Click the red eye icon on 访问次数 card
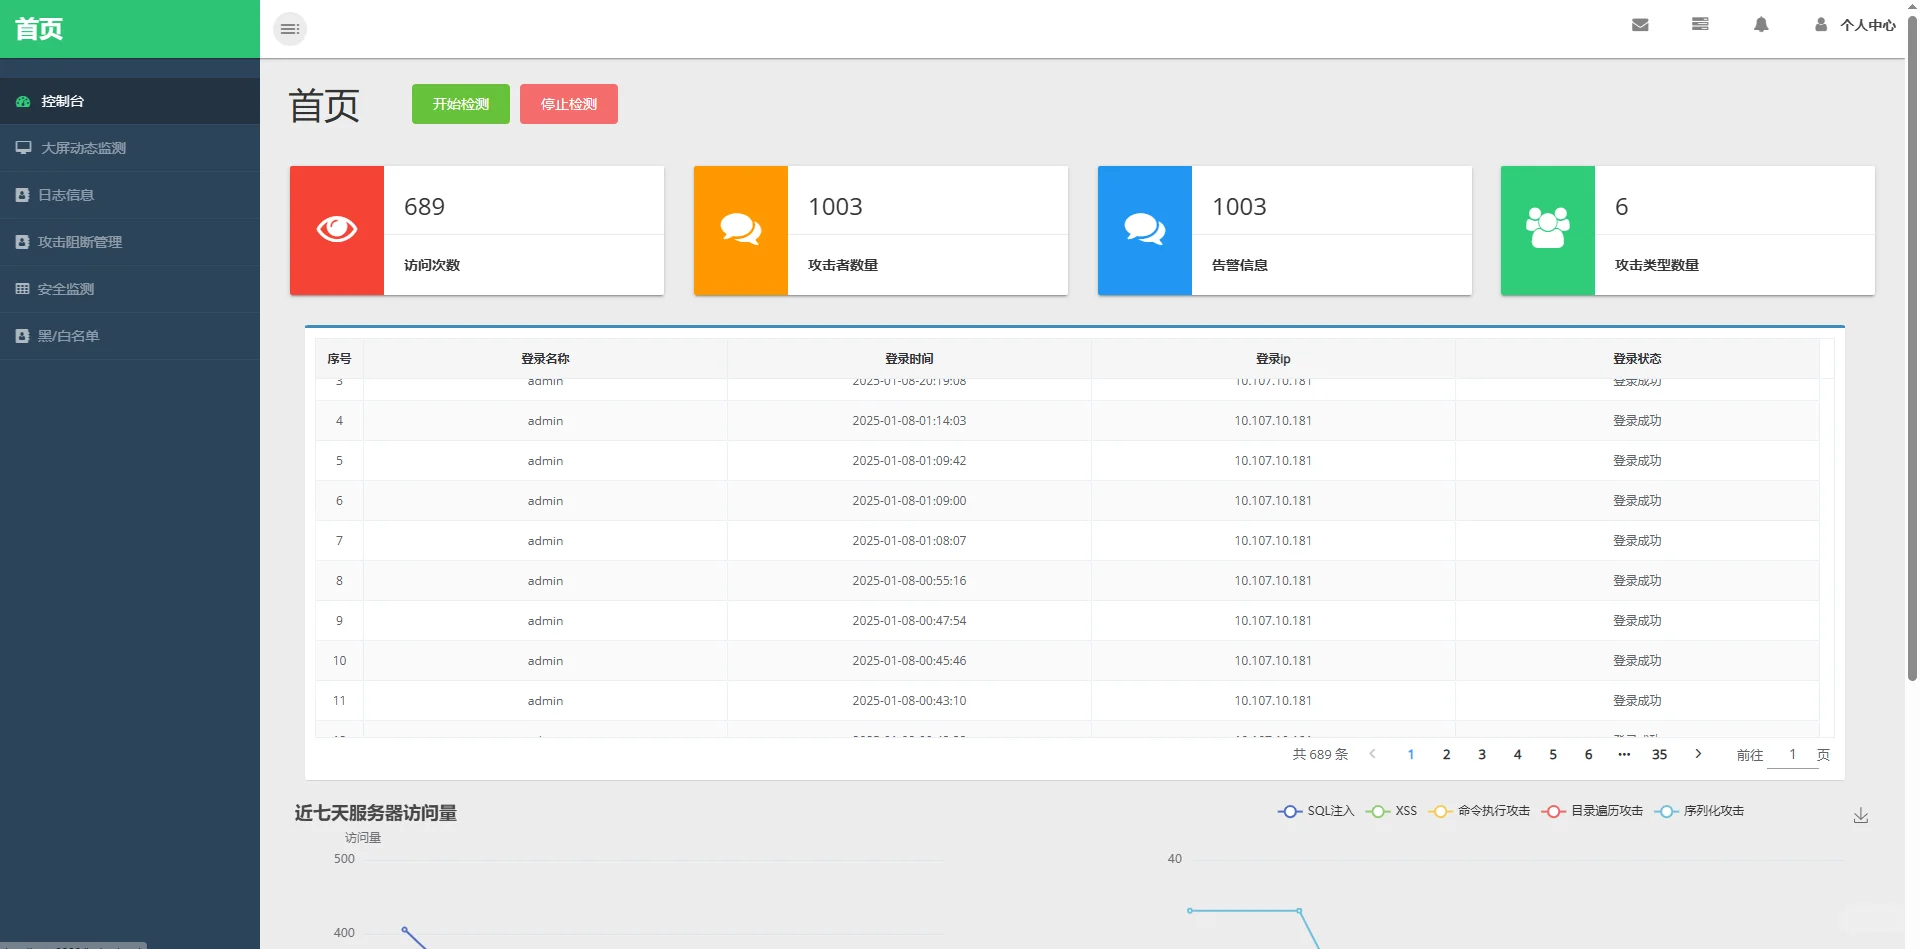The width and height of the screenshot is (1920, 949). (336, 228)
